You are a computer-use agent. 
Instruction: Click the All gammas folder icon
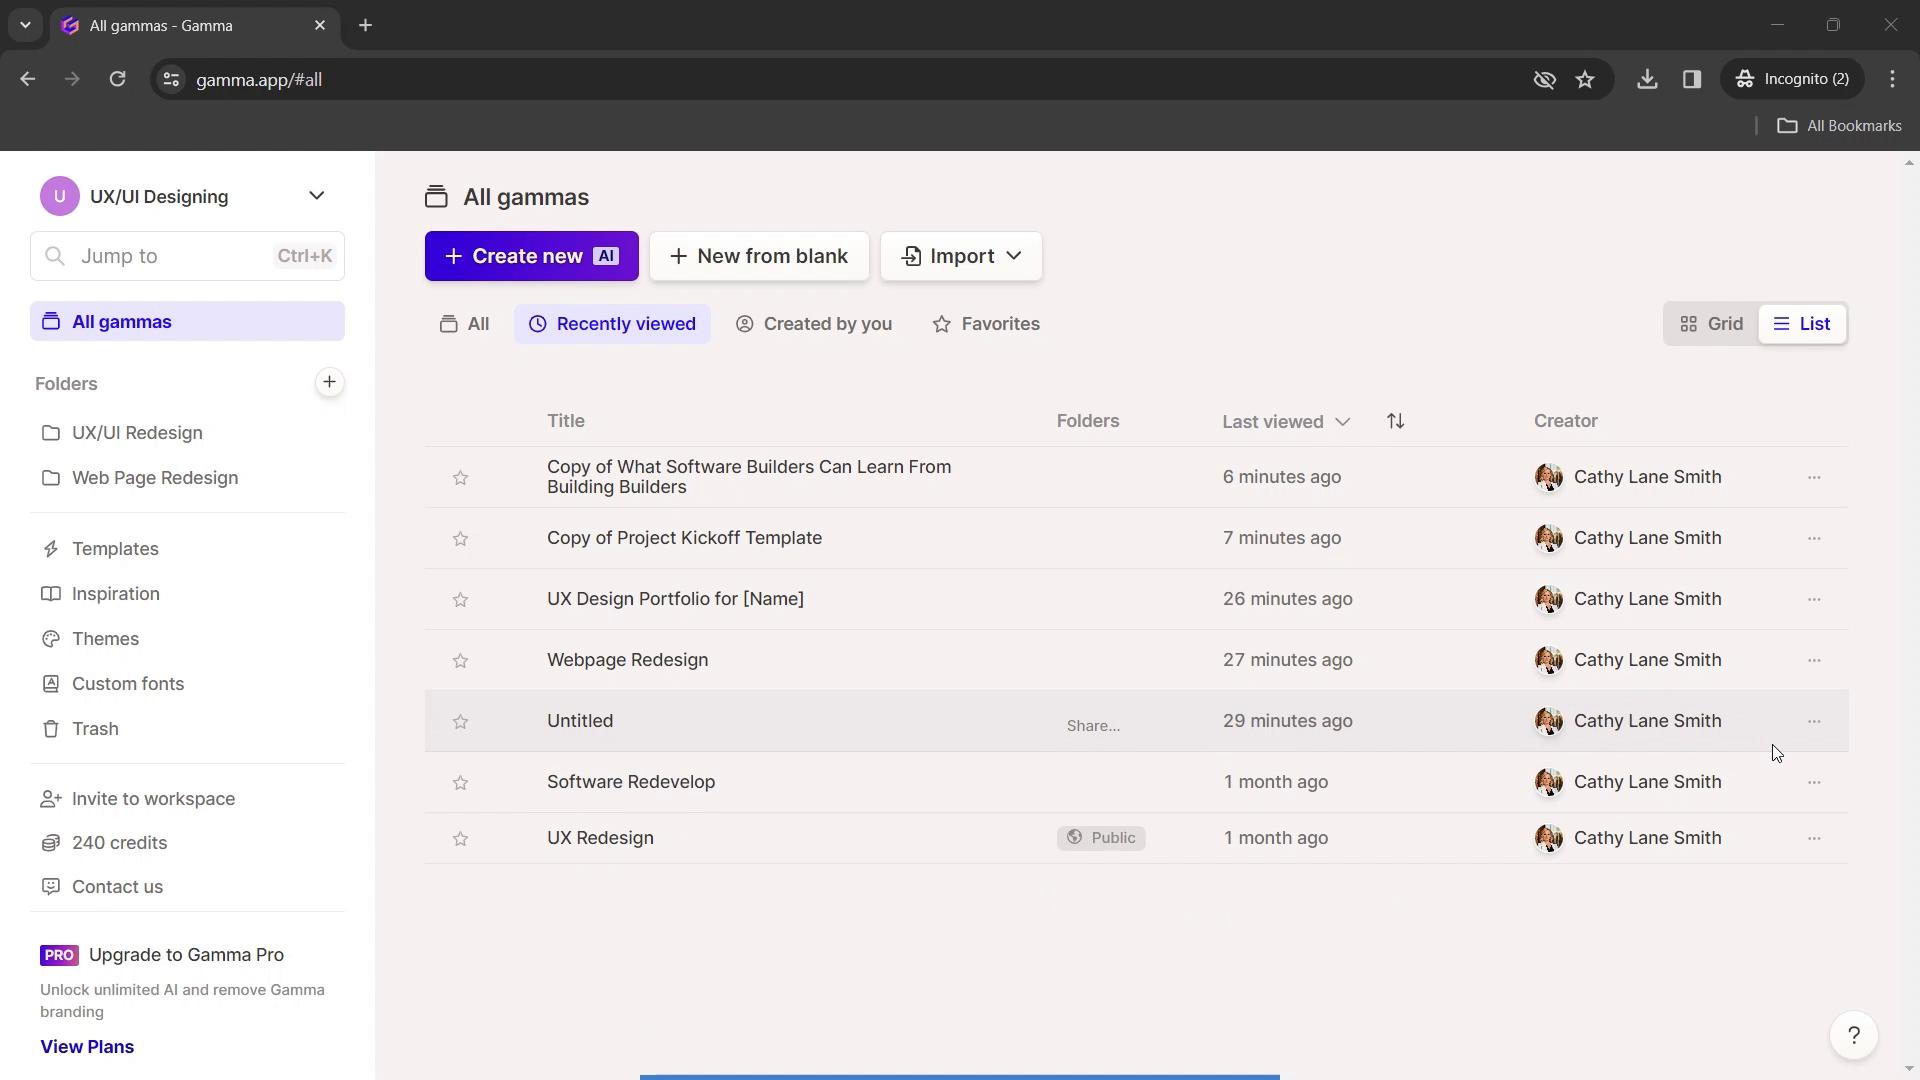point(50,322)
